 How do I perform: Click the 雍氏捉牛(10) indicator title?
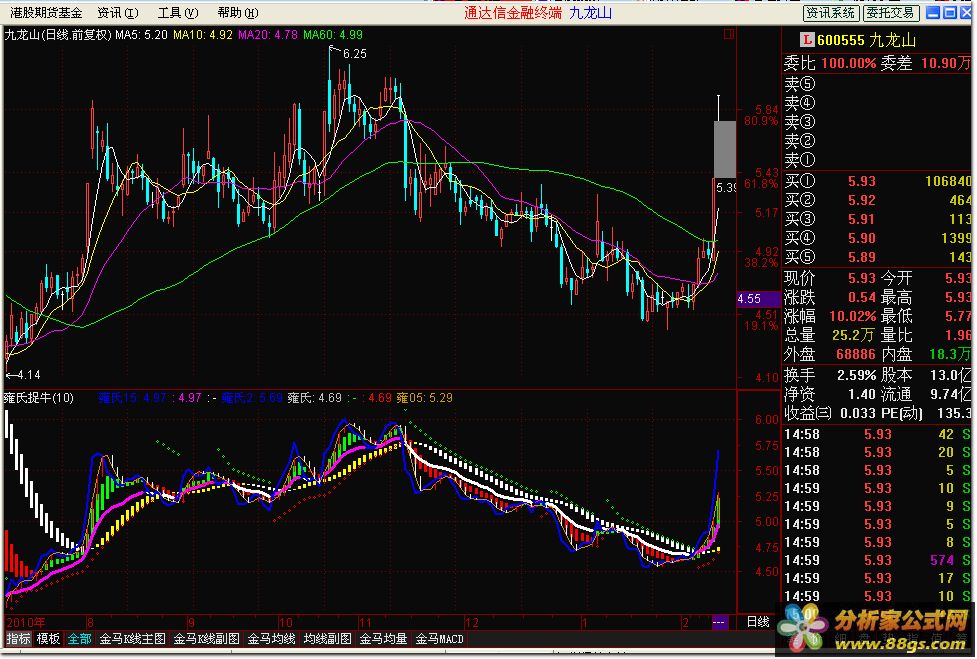(x=39, y=398)
